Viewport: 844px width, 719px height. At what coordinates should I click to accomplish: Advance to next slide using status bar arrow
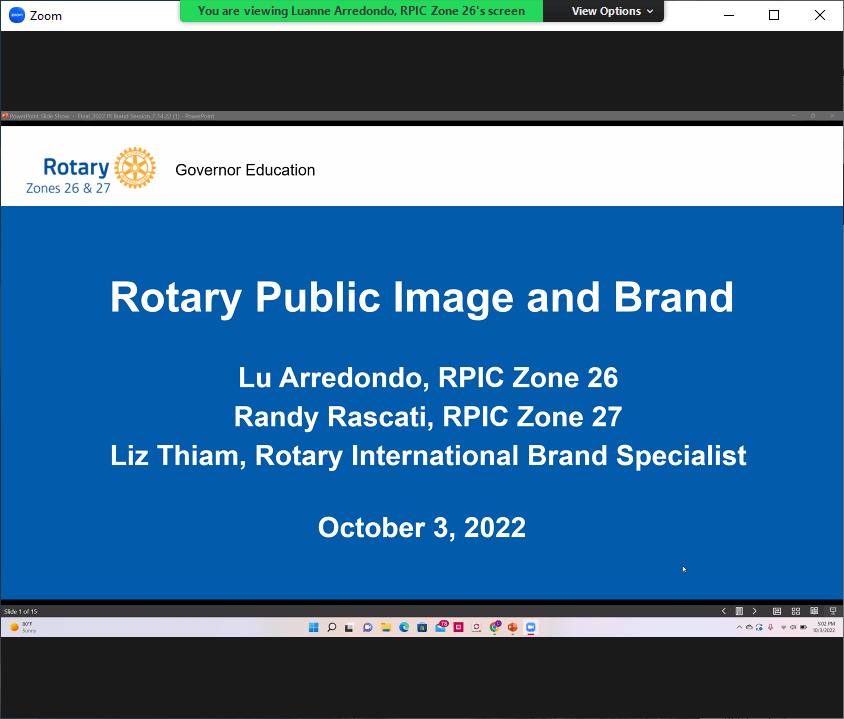pos(754,611)
